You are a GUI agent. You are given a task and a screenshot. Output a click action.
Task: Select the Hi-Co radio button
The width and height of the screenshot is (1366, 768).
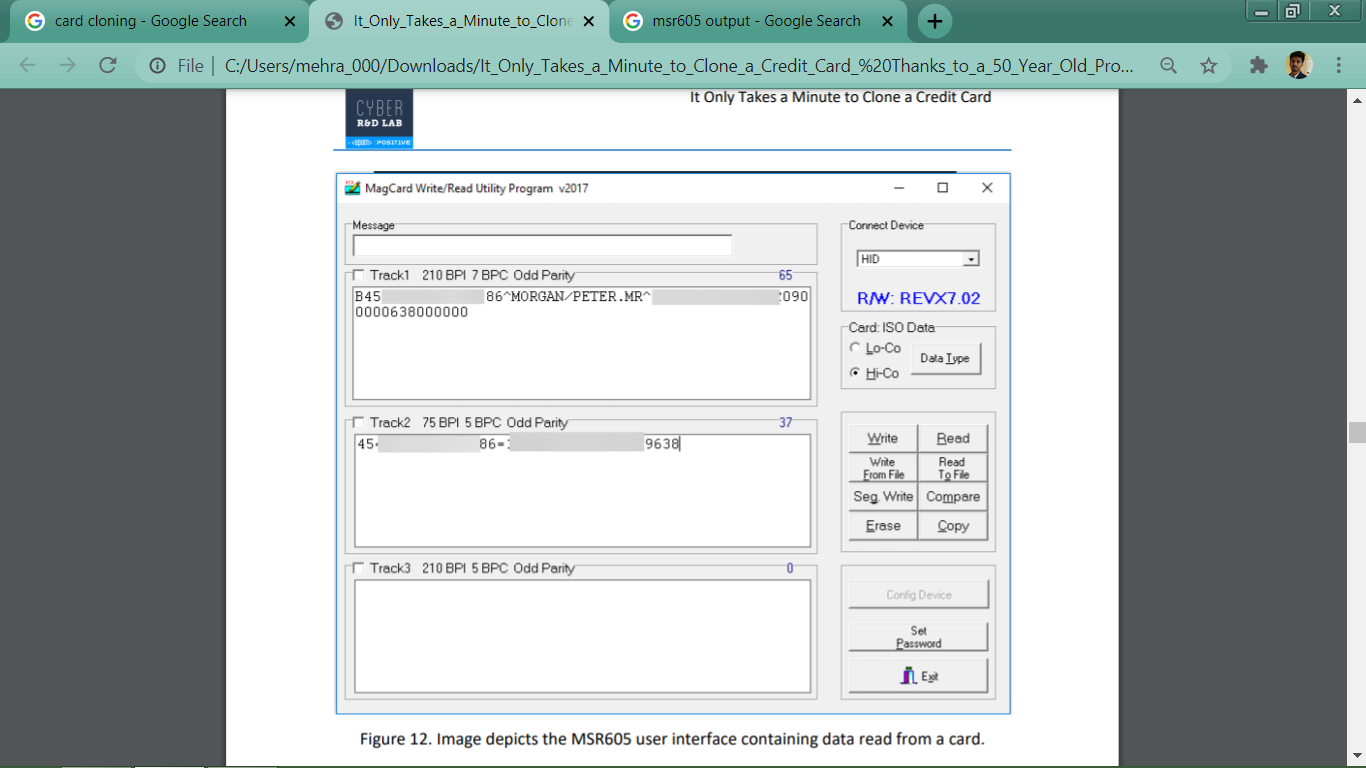click(x=854, y=373)
